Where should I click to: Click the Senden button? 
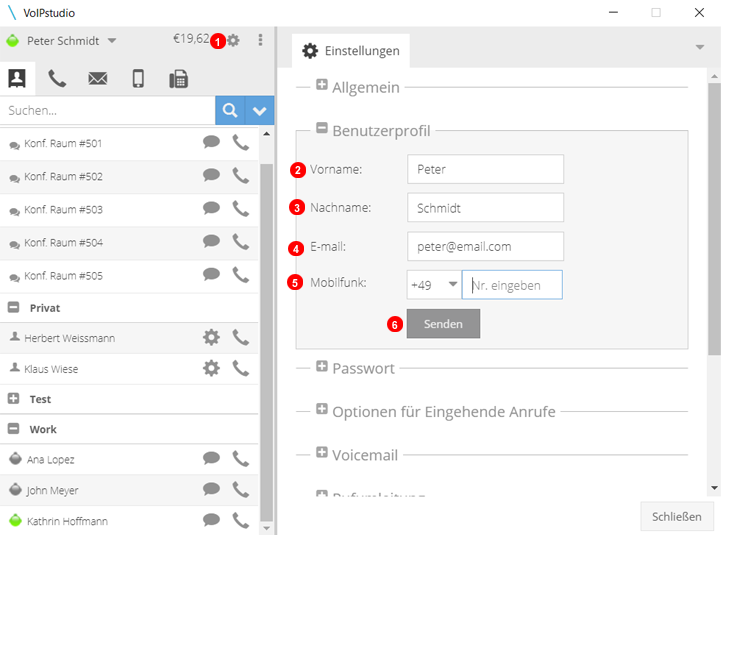[x=443, y=324]
